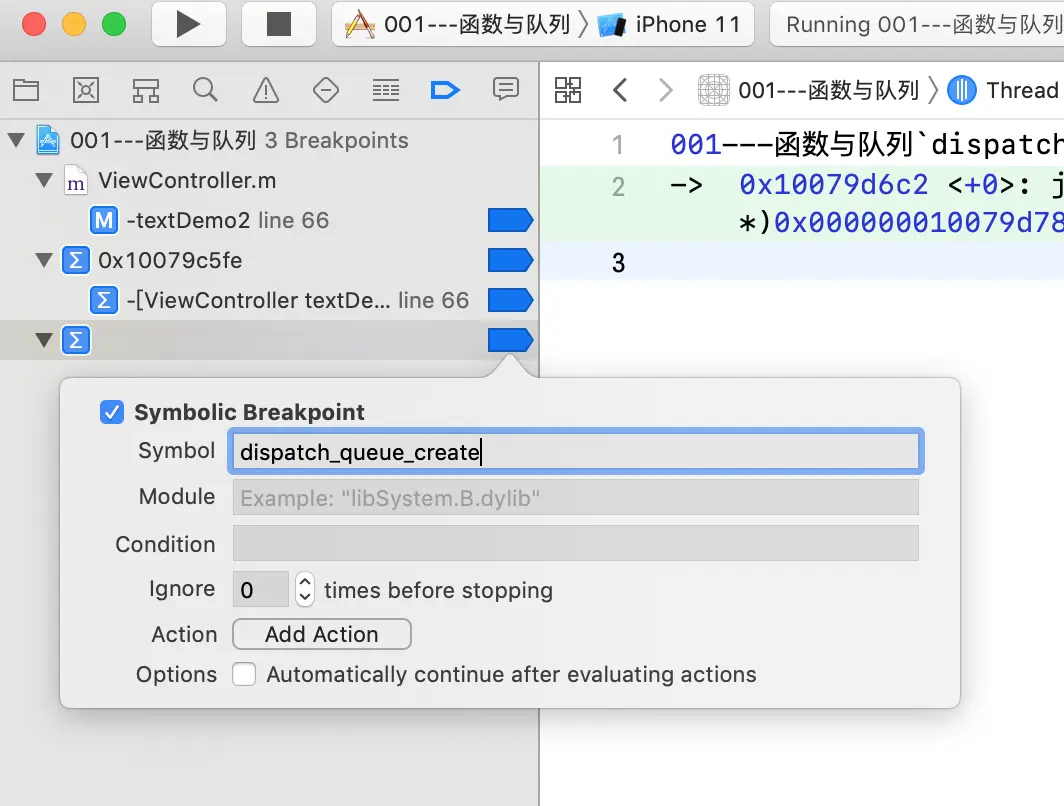The image size is (1064, 806).
Task: Click the M method icon for -textDemo2
Action: [104, 220]
